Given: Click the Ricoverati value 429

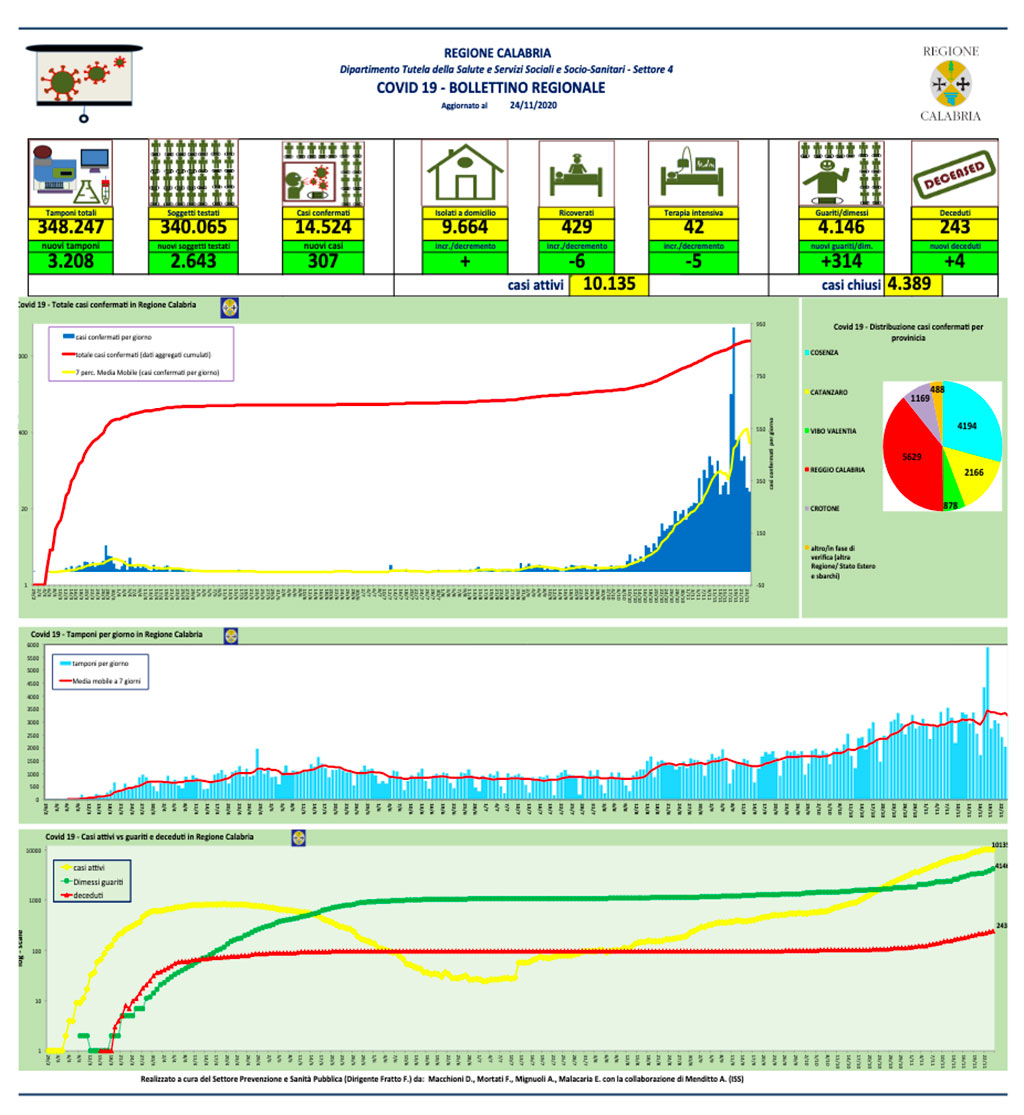Looking at the screenshot, I should click(576, 228).
